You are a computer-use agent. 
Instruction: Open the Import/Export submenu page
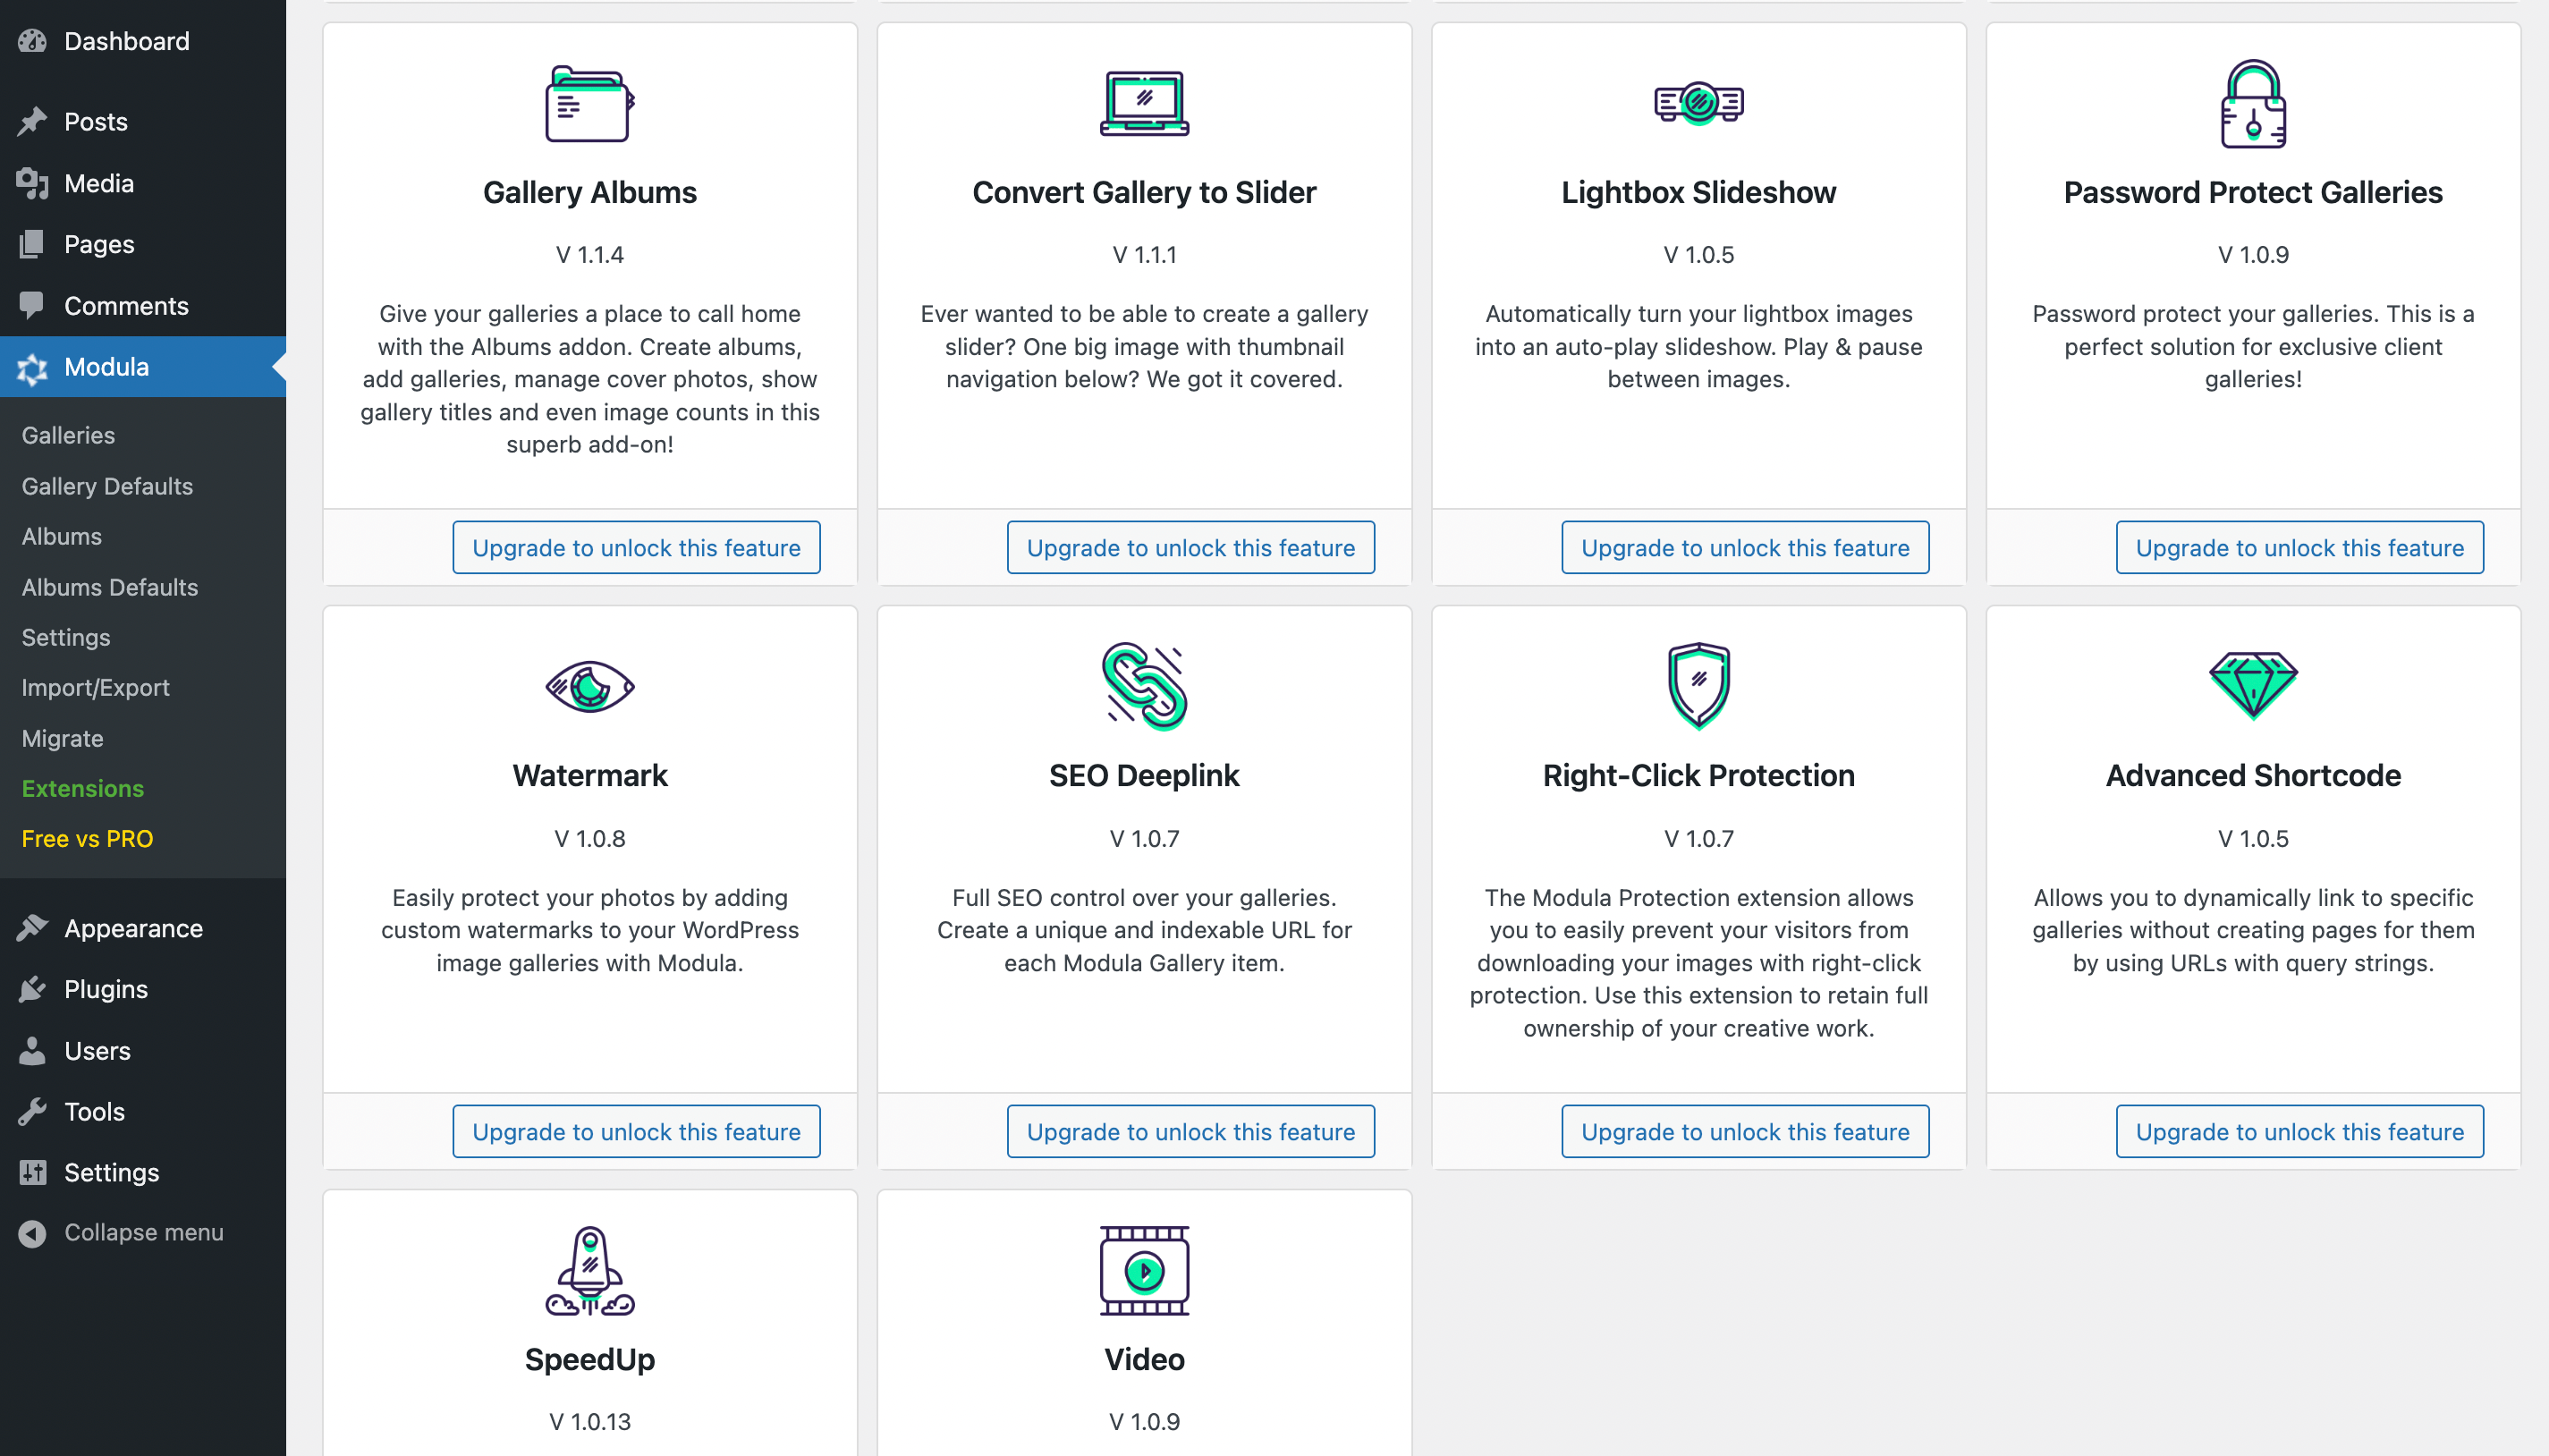coord(95,687)
